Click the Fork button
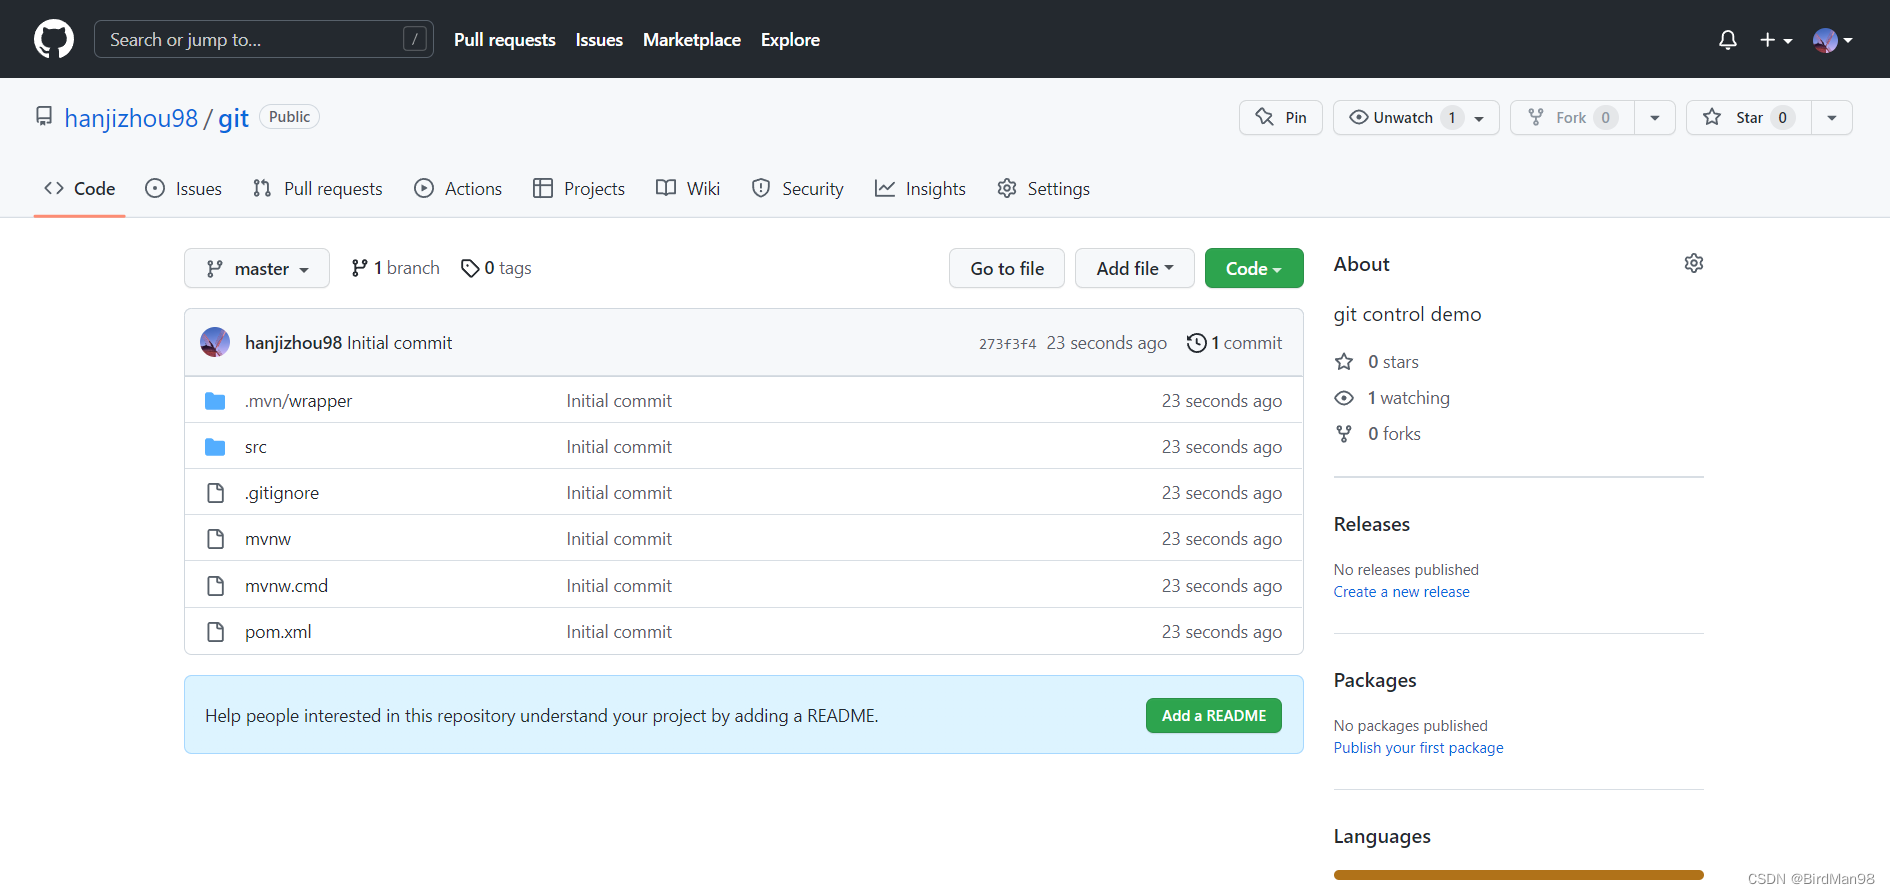This screenshot has width=1890, height=894. click(1572, 117)
